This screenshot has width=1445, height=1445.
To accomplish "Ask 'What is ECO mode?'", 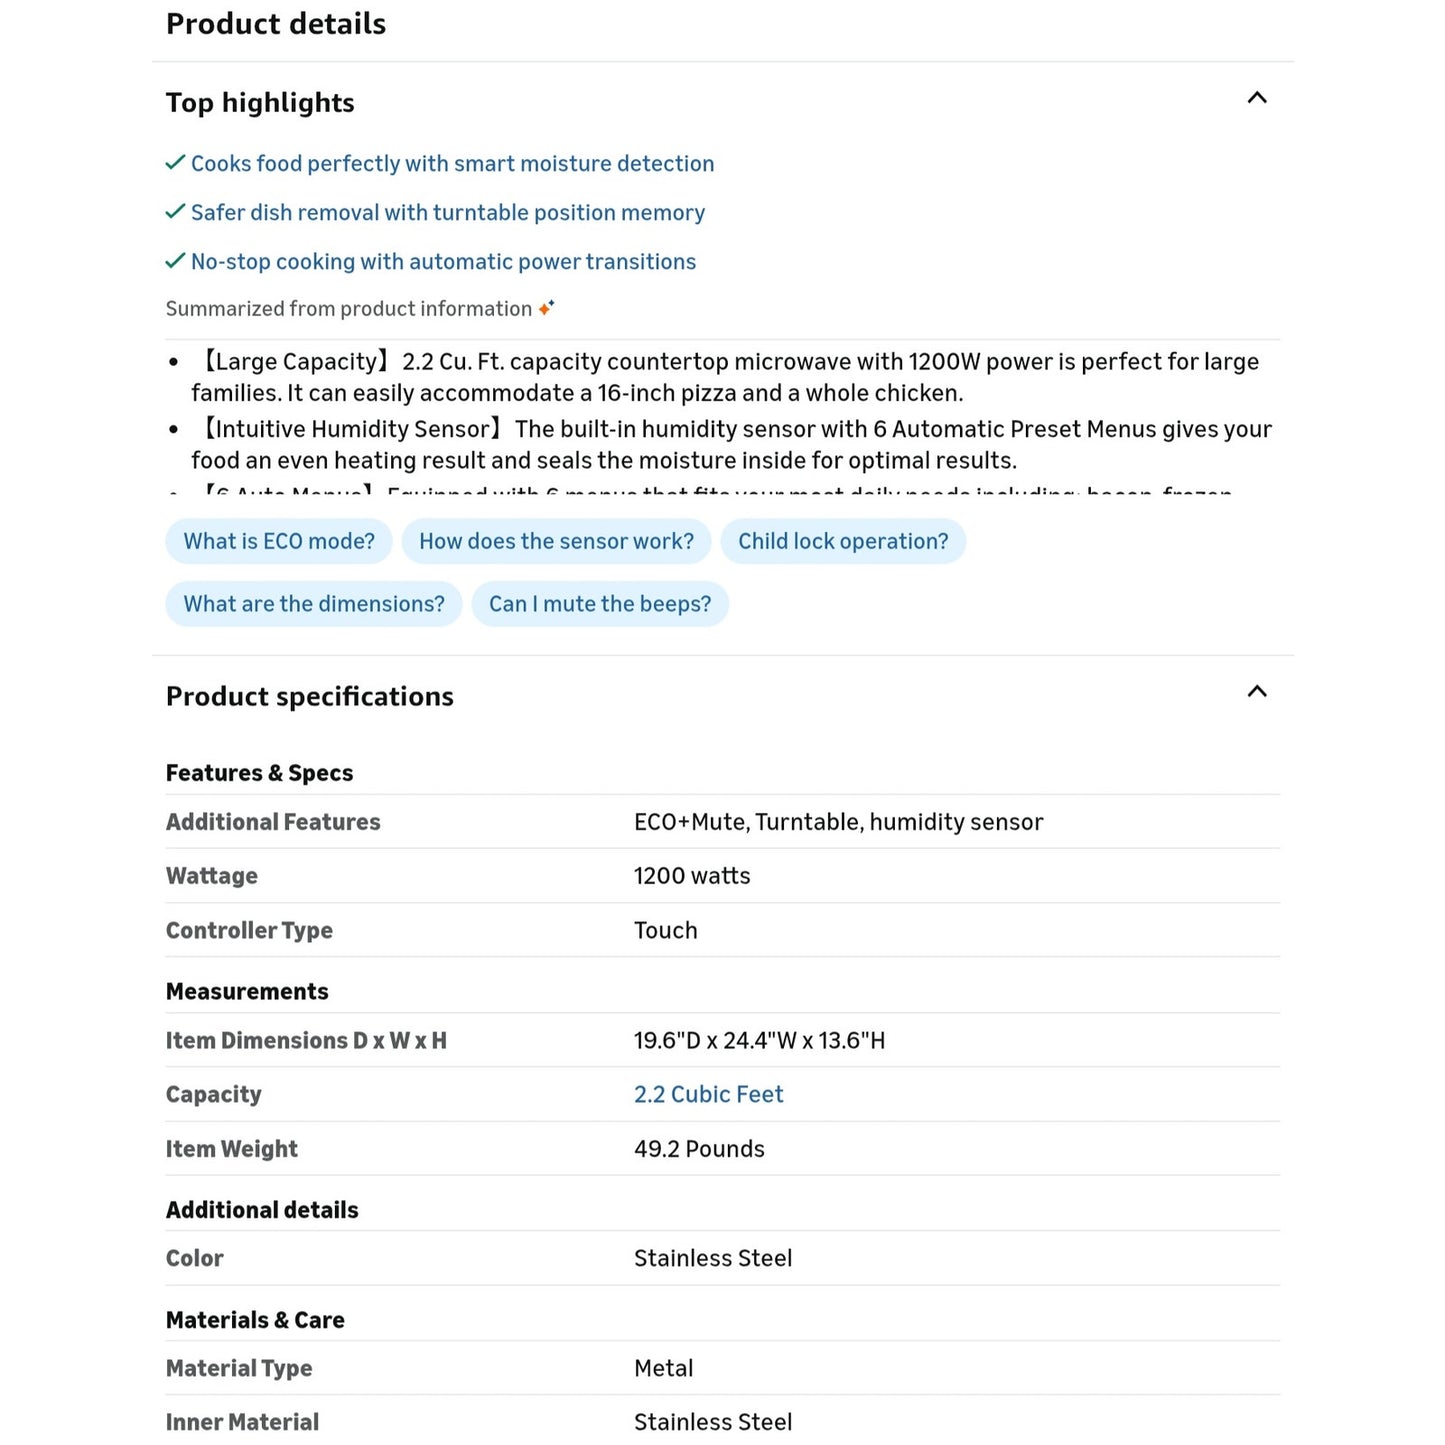I will coord(279,541).
